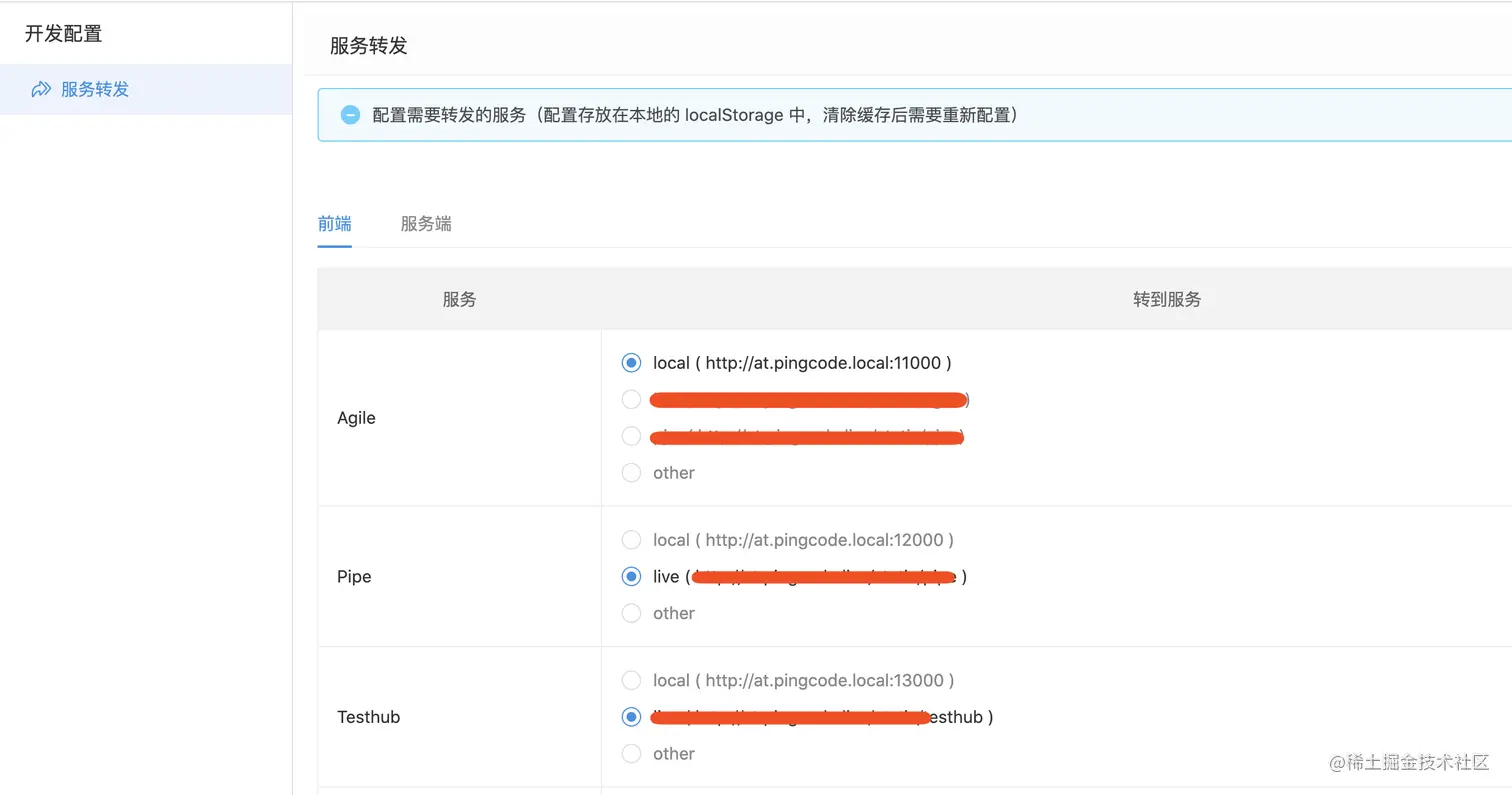Click the 服务转发 page title

coord(369,46)
